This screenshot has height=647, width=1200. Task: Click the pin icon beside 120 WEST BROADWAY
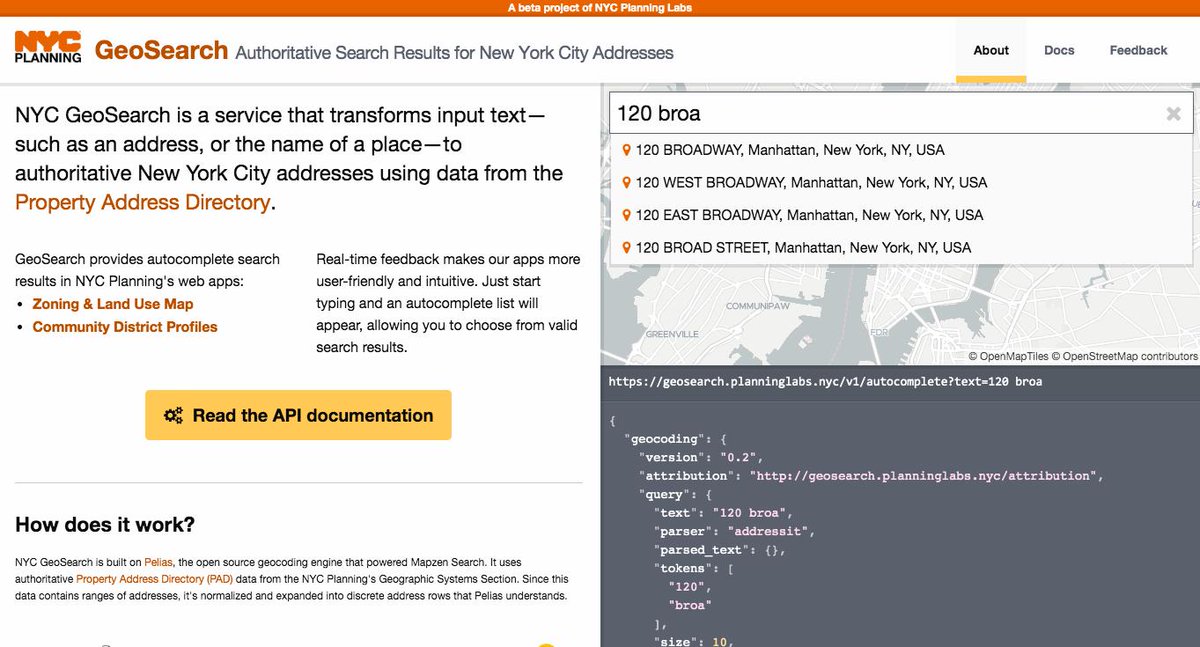627,183
